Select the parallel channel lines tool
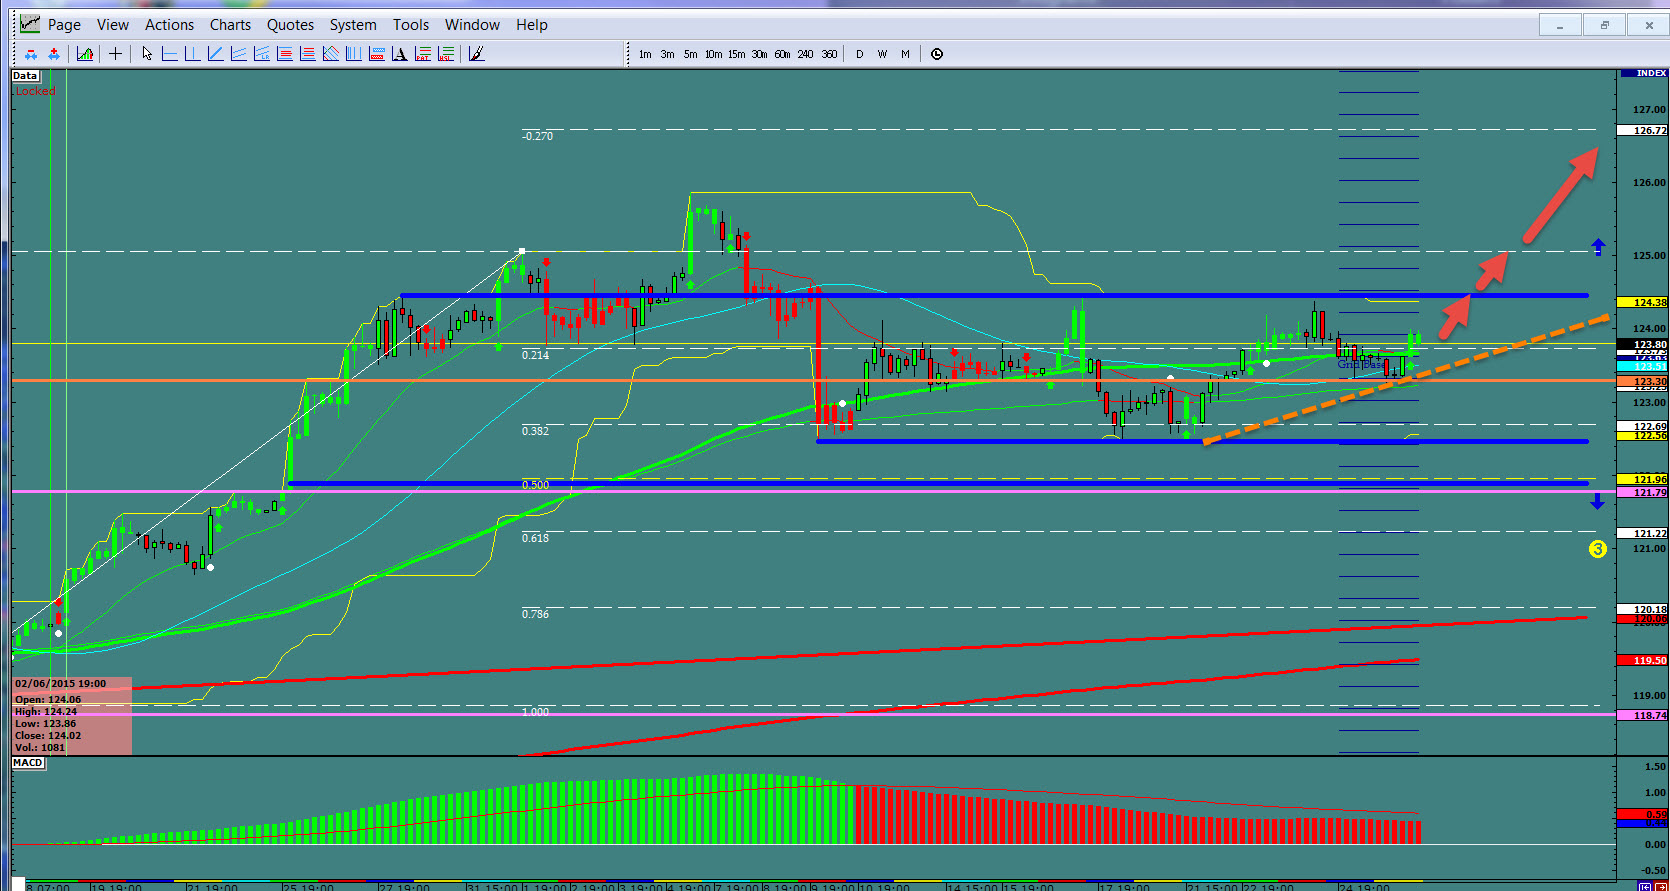Image resolution: width=1670 pixels, height=891 pixels. coord(238,54)
